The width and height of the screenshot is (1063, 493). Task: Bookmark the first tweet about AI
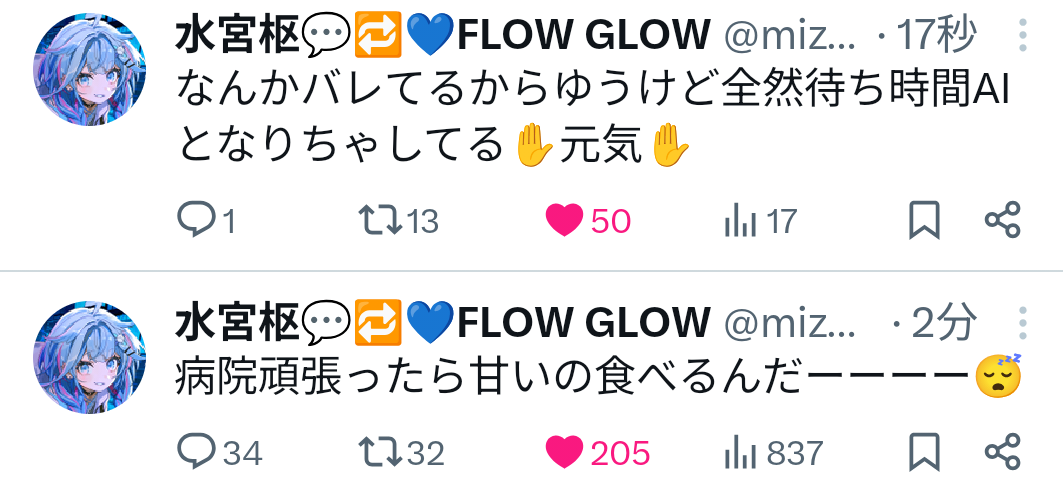tap(924, 220)
